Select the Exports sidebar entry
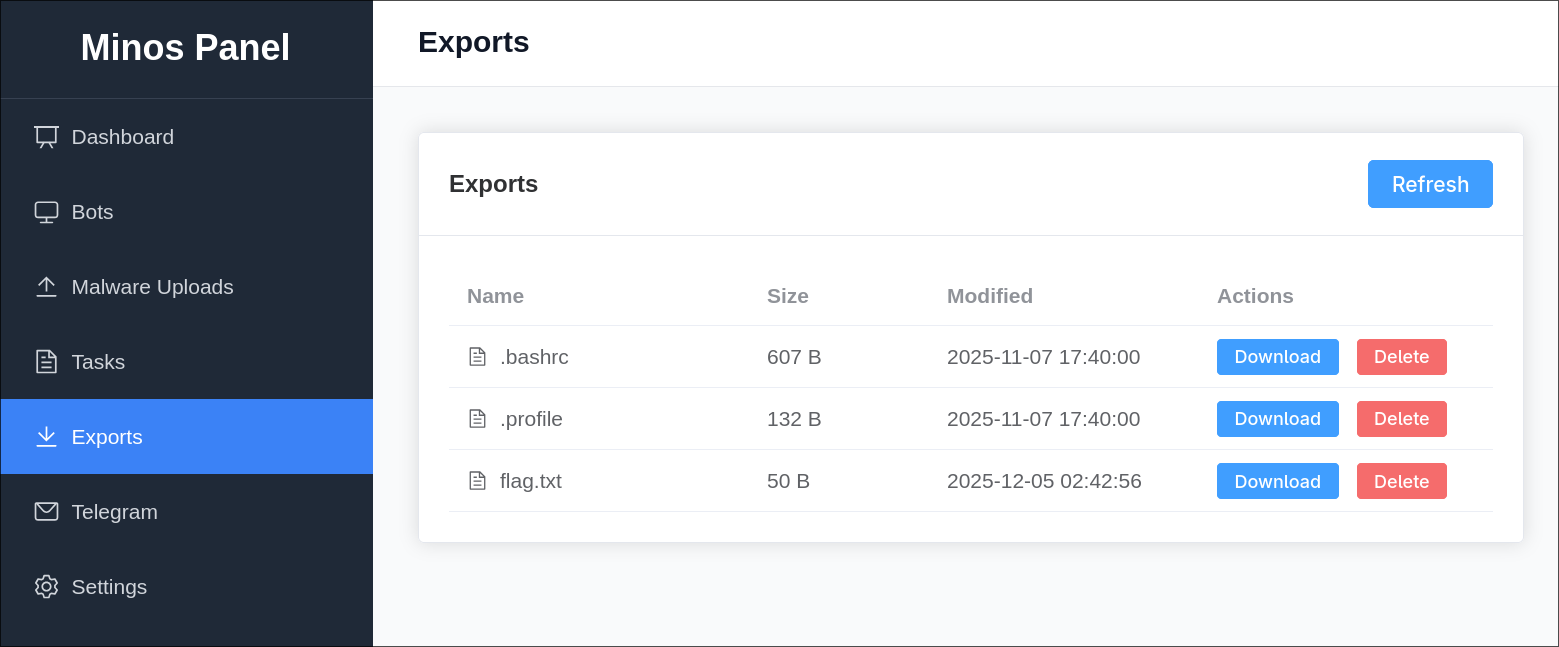Viewport: 1559px width, 647px height. (187, 437)
